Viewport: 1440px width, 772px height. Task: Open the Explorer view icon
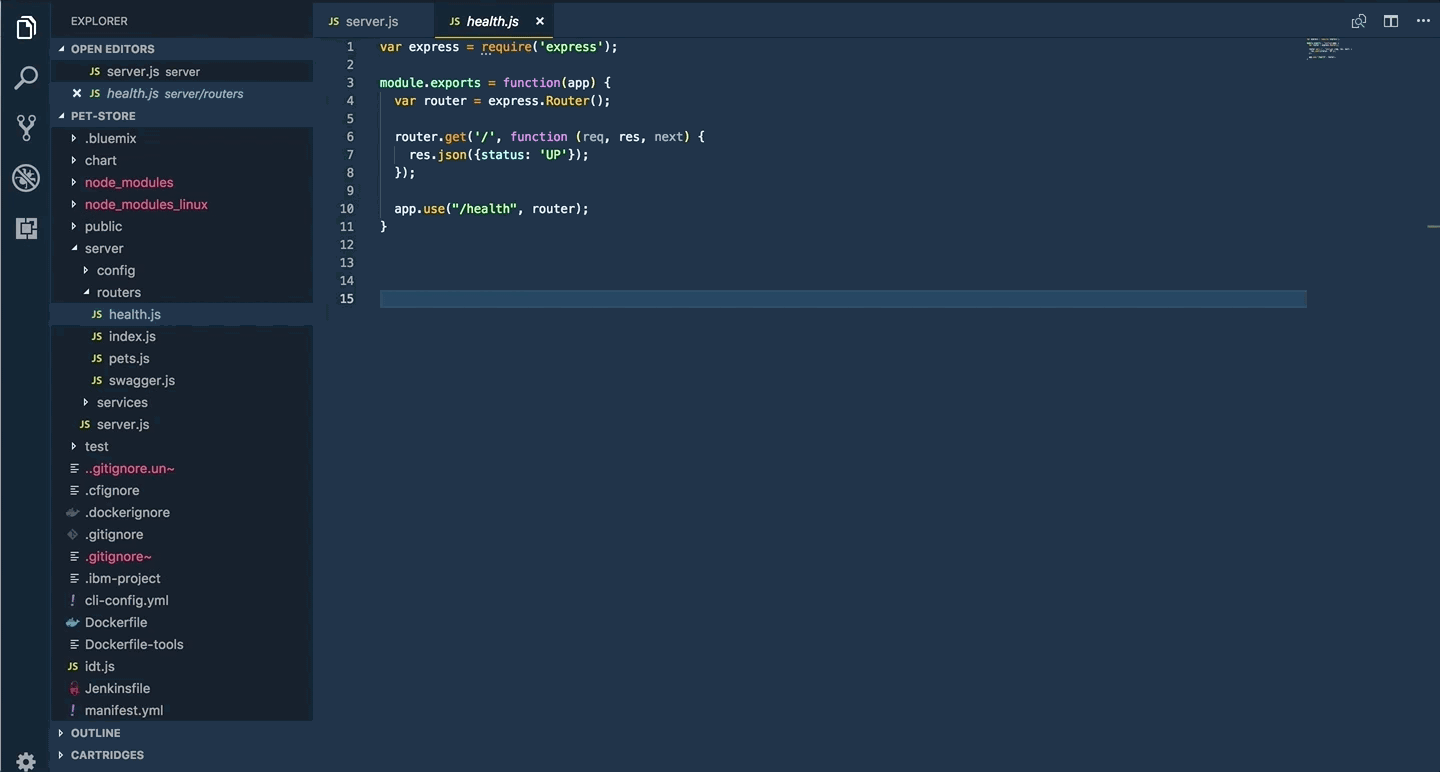point(25,27)
